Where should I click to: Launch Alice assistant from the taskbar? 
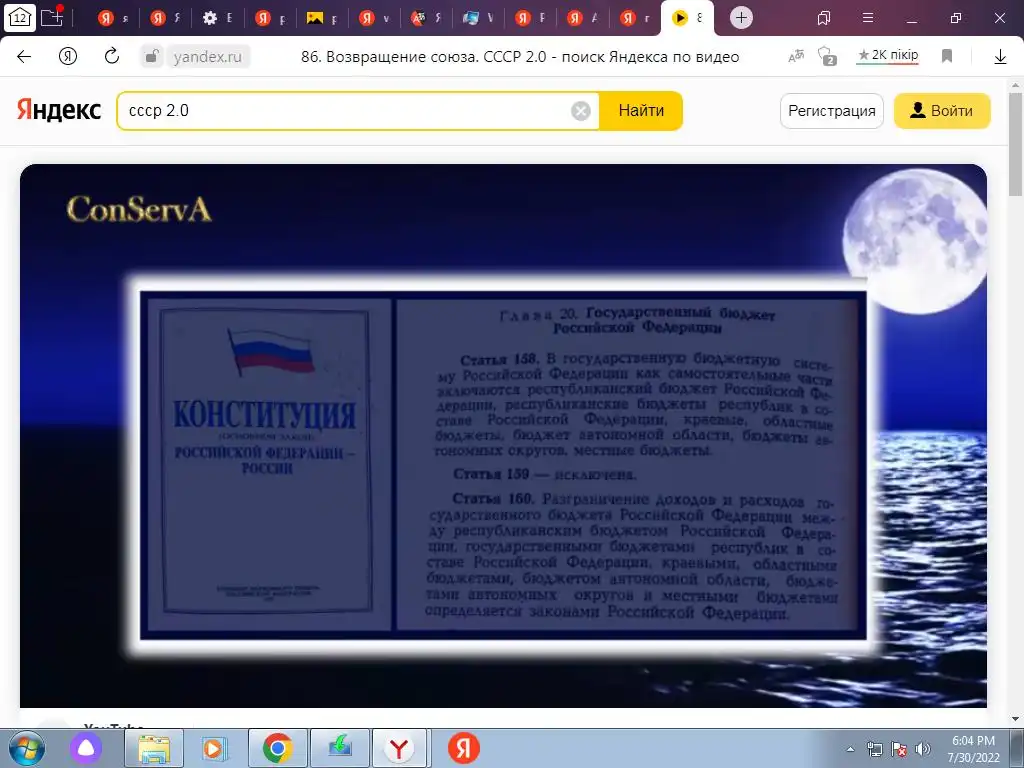click(x=86, y=748)
